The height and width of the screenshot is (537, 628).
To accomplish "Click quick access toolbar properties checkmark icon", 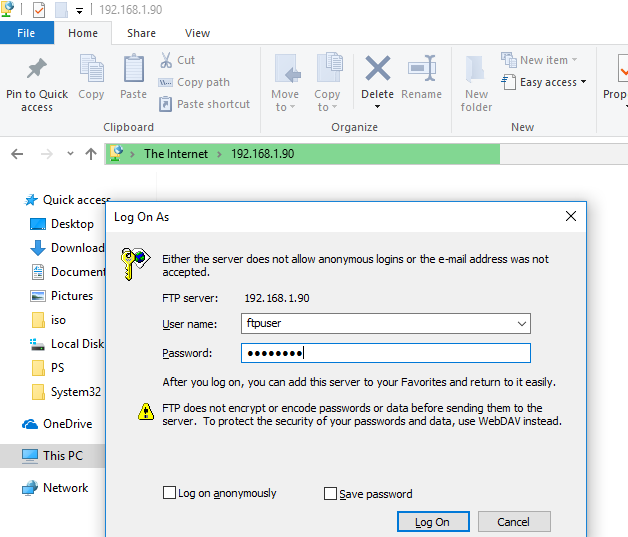I will coord(39,10).
